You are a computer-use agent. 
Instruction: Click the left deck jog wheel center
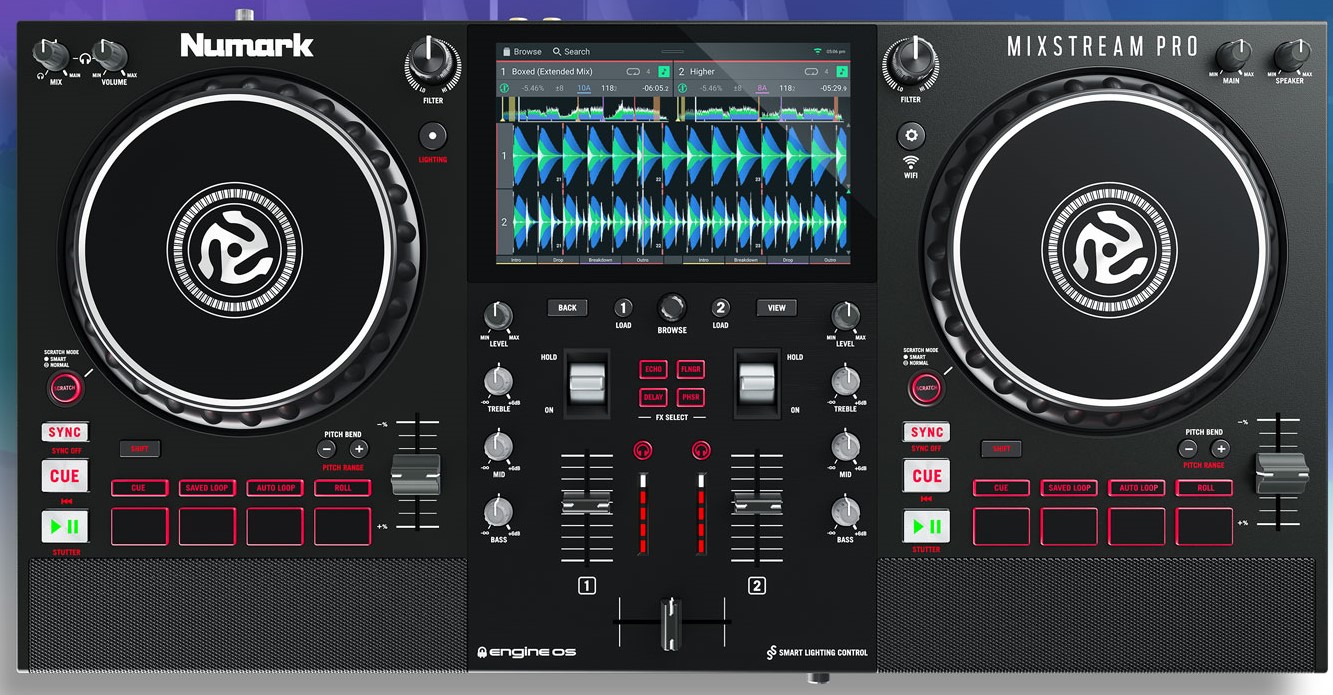[x=234, y=250]
